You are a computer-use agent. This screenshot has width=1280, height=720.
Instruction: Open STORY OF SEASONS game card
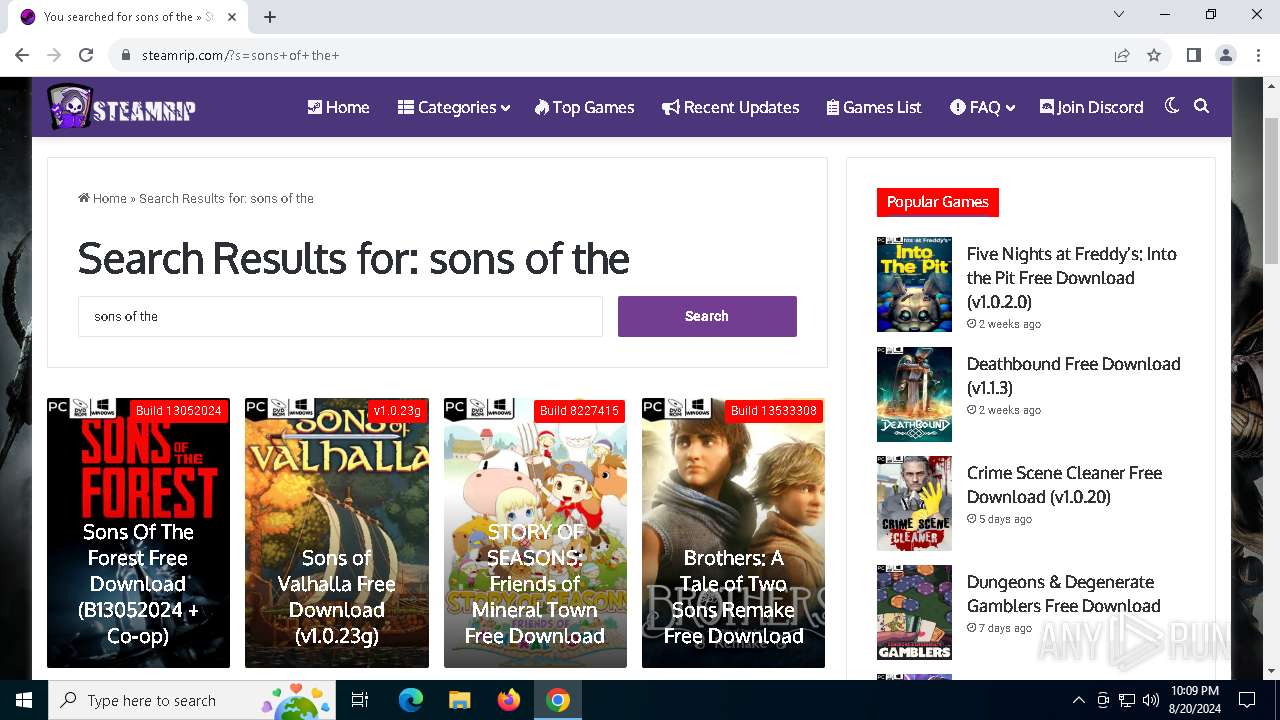(x=535, y=533)
